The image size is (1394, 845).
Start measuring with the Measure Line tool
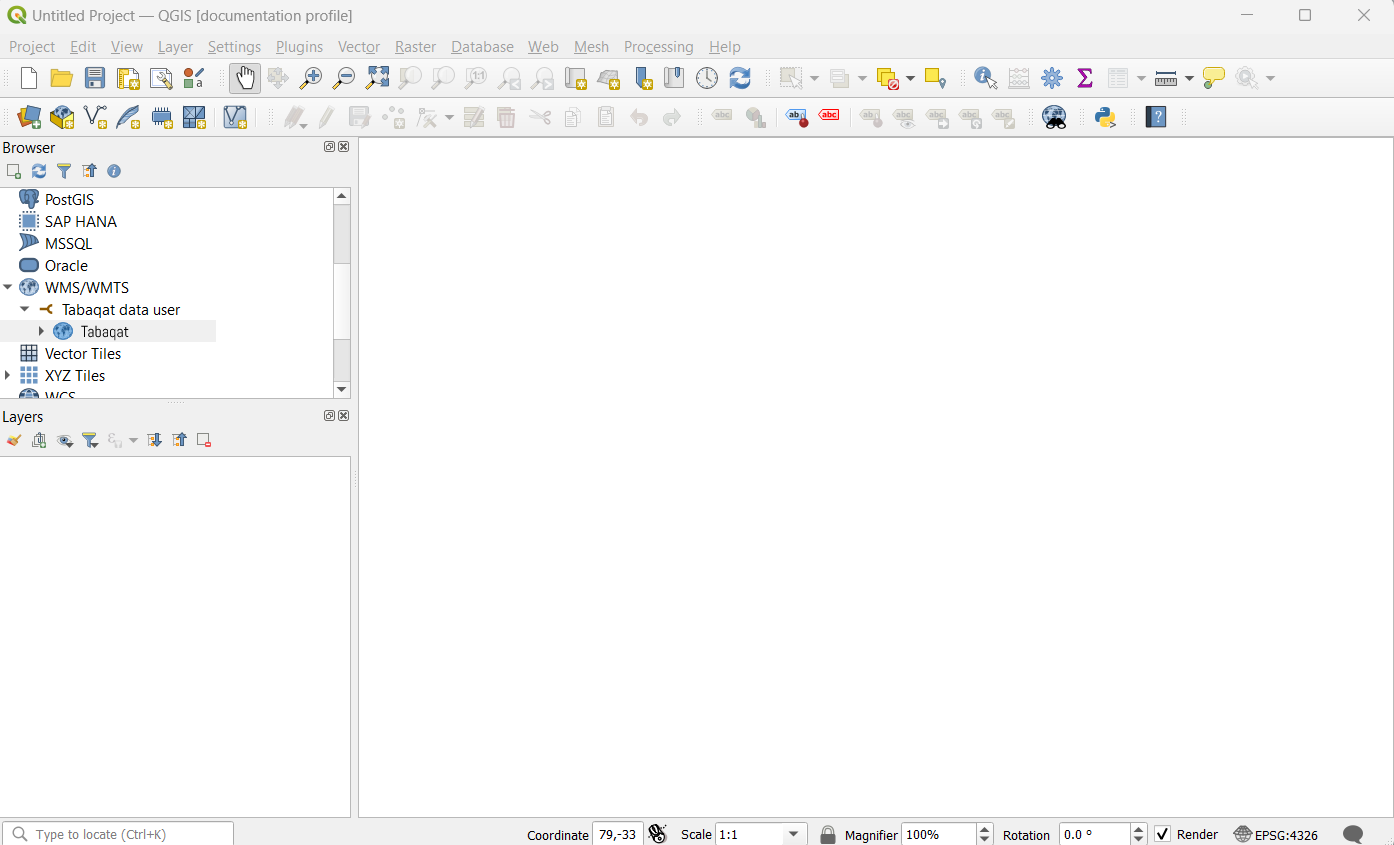(x=1167, y=77)
